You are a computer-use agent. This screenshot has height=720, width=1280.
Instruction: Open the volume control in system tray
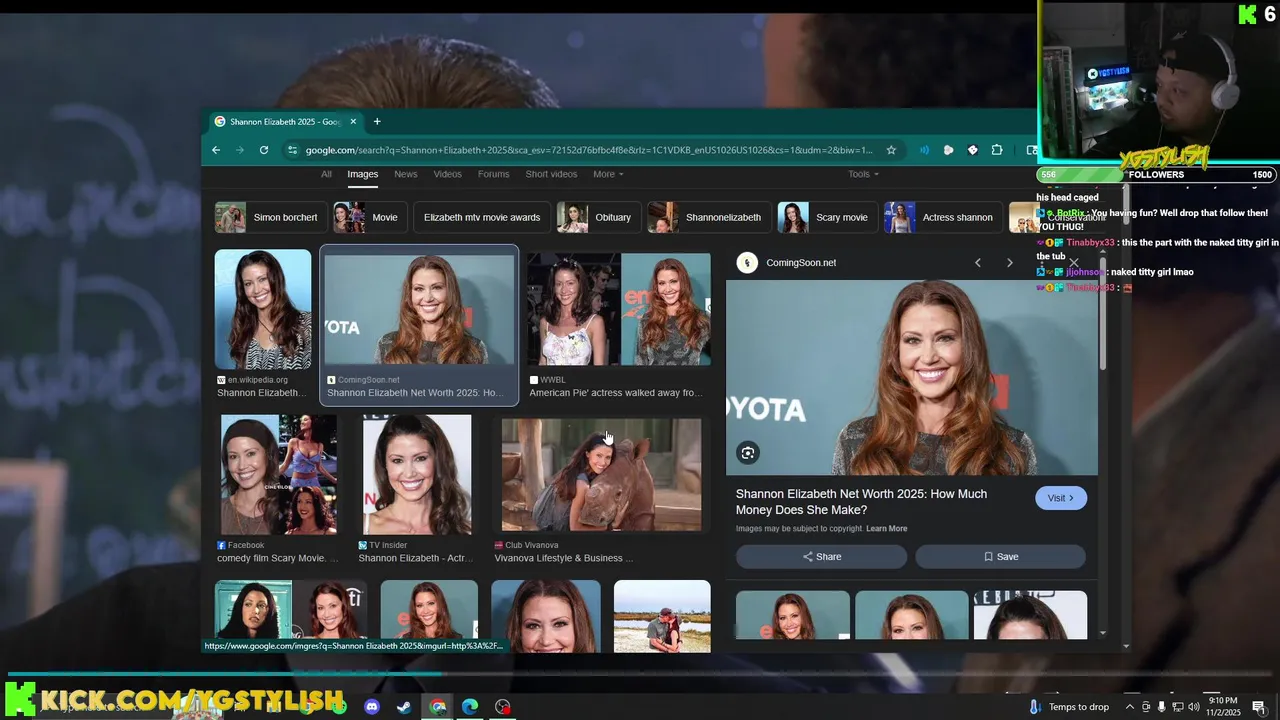point(1193,707)
